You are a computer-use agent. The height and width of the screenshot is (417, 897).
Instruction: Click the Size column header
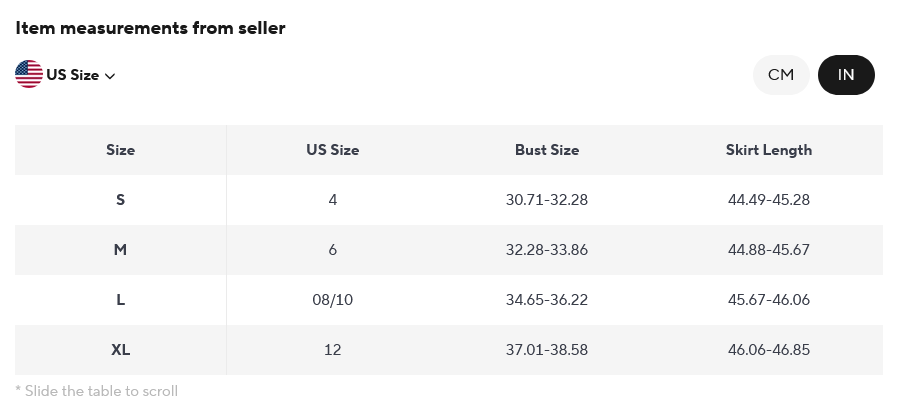point(121,150)
